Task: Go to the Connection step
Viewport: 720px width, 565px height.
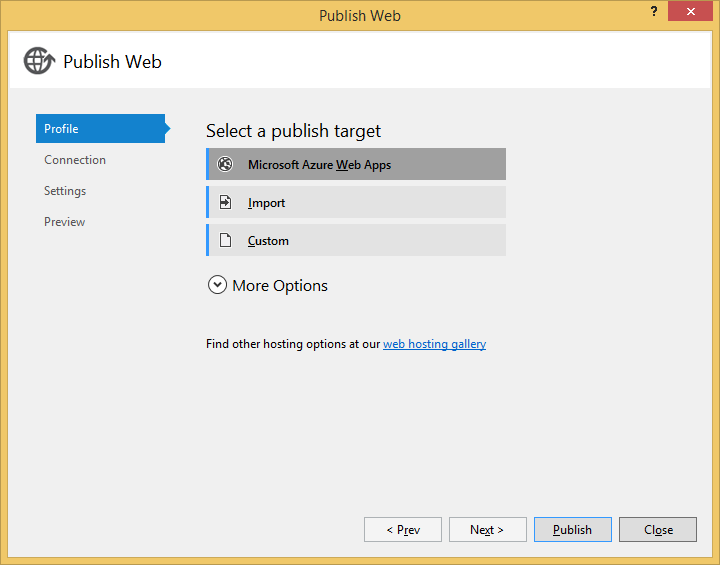Action: click(x=75, y=160)
